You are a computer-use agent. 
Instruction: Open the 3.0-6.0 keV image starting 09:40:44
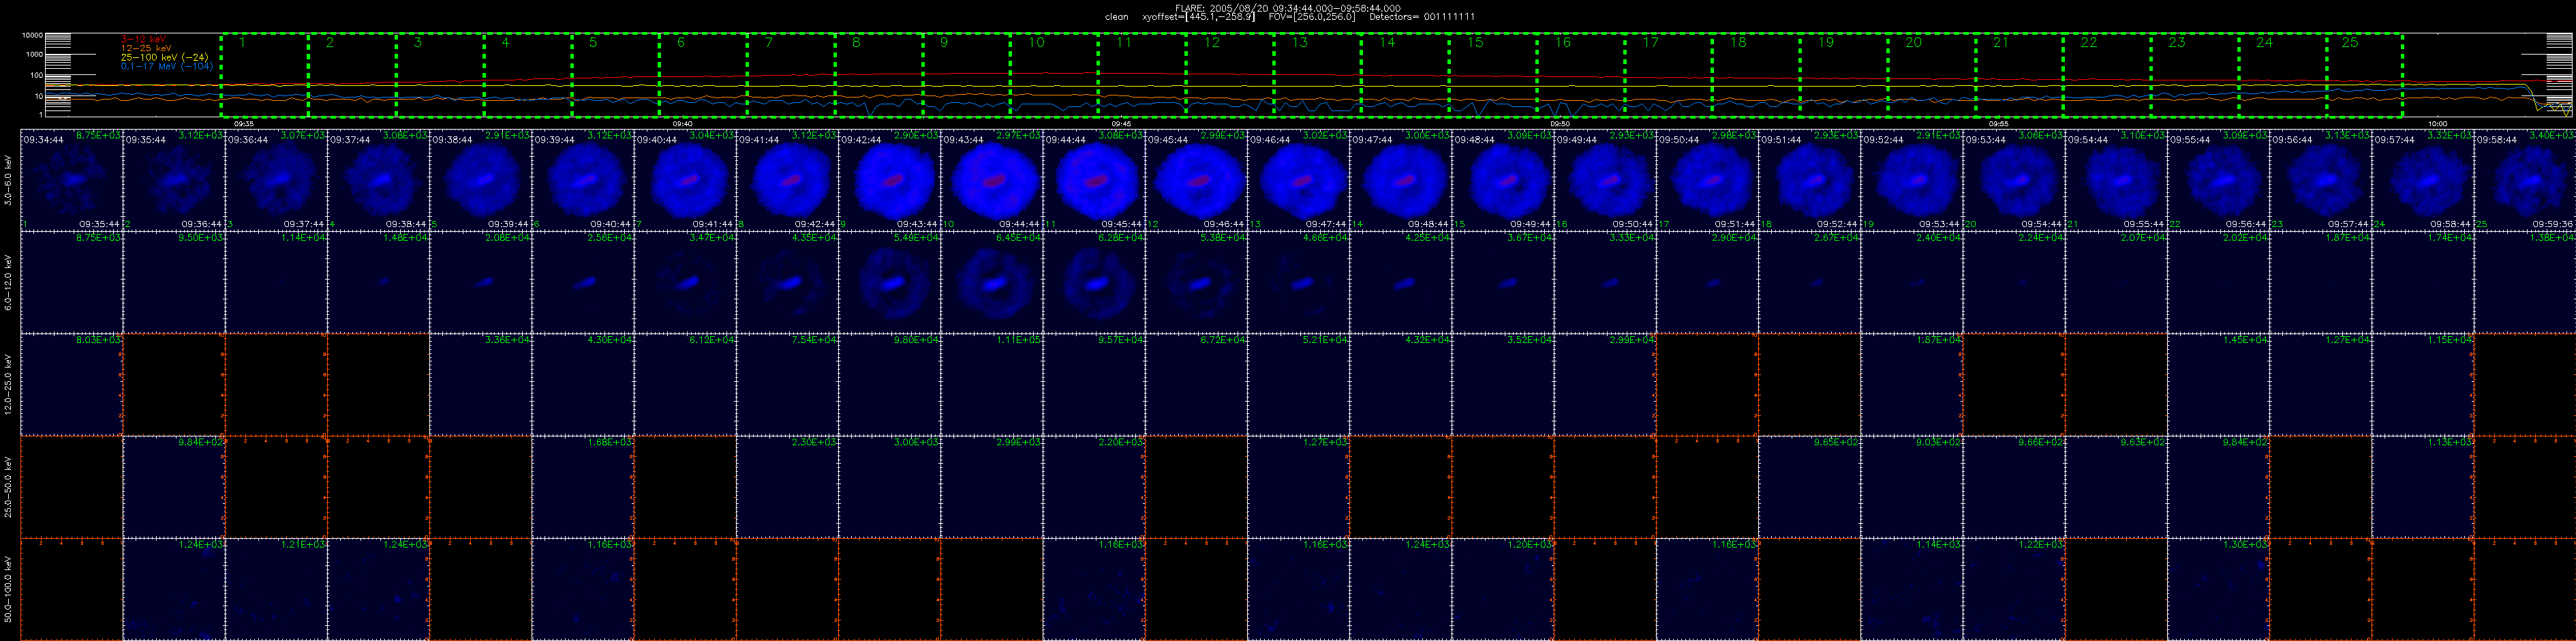click(685, 180)
